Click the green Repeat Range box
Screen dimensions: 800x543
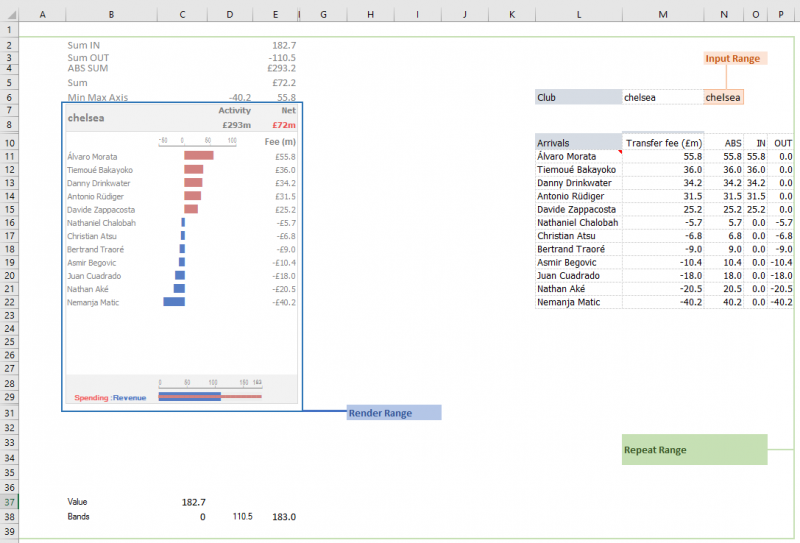(x=694, y=450)
